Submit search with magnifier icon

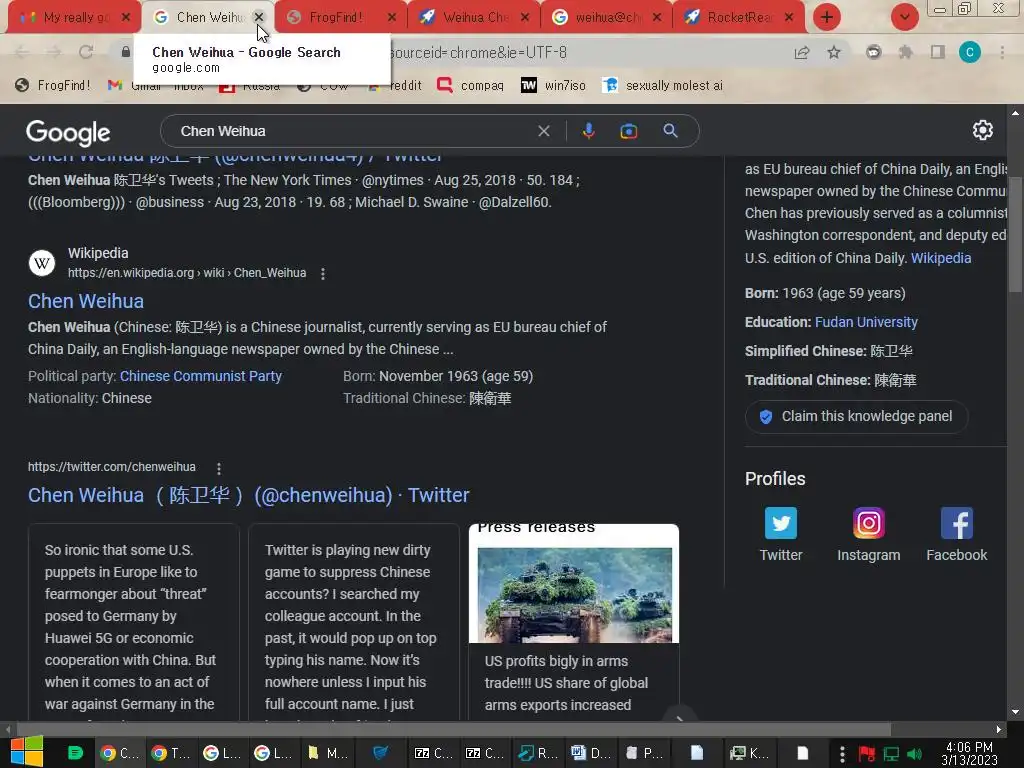tap(670, 131)
